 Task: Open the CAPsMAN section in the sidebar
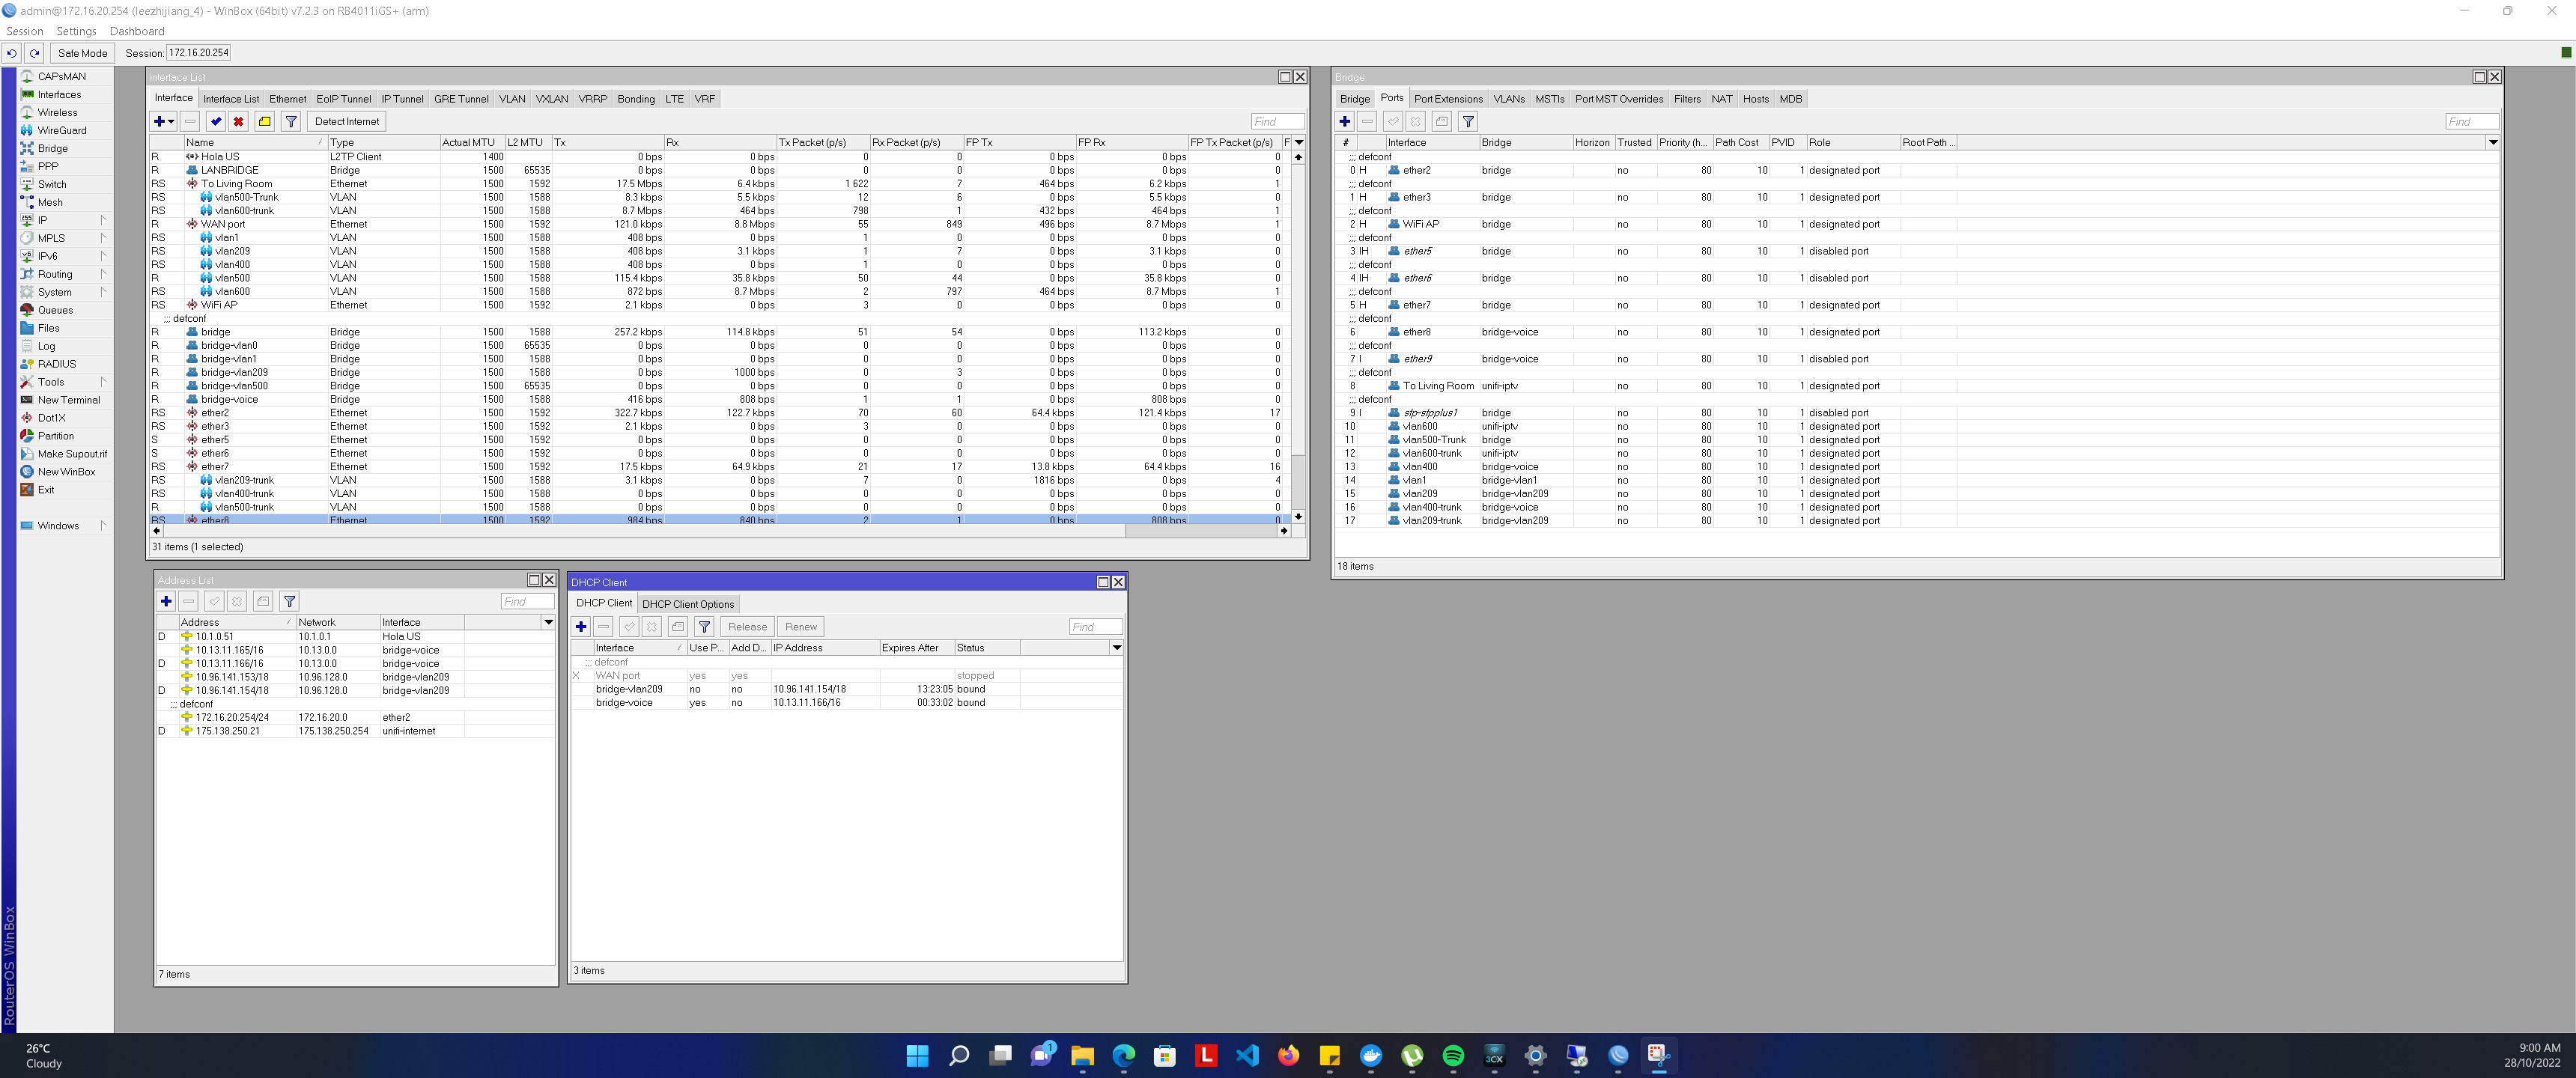(x=62, y=76)
